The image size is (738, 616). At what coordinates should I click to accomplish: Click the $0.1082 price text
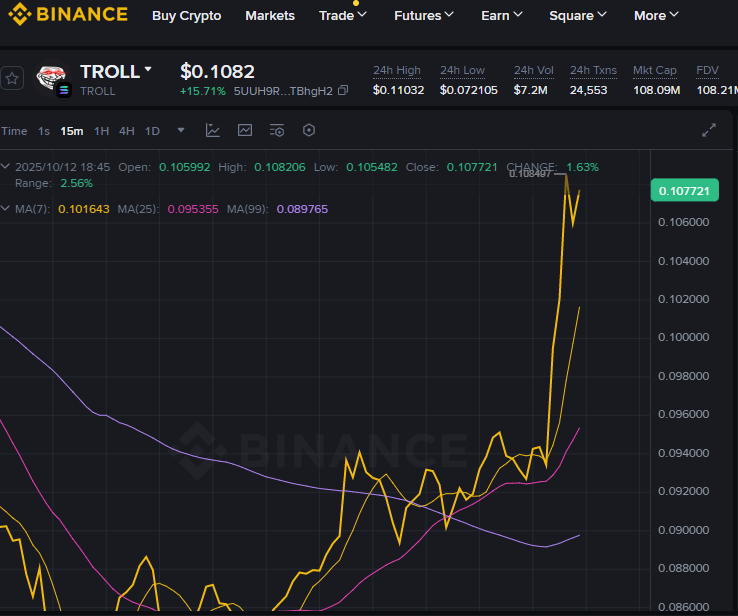click(217, 72)
